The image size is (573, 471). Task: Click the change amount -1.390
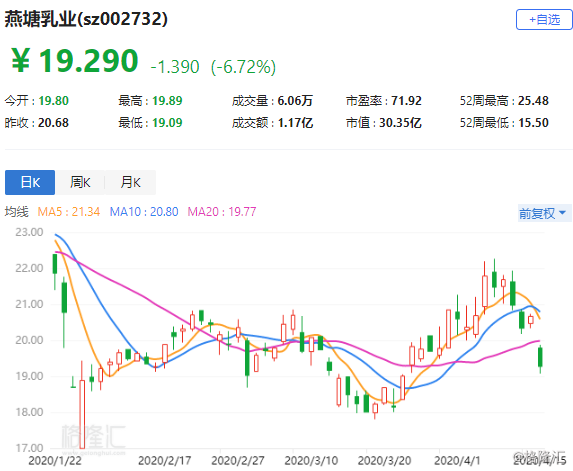click(175, 67)
